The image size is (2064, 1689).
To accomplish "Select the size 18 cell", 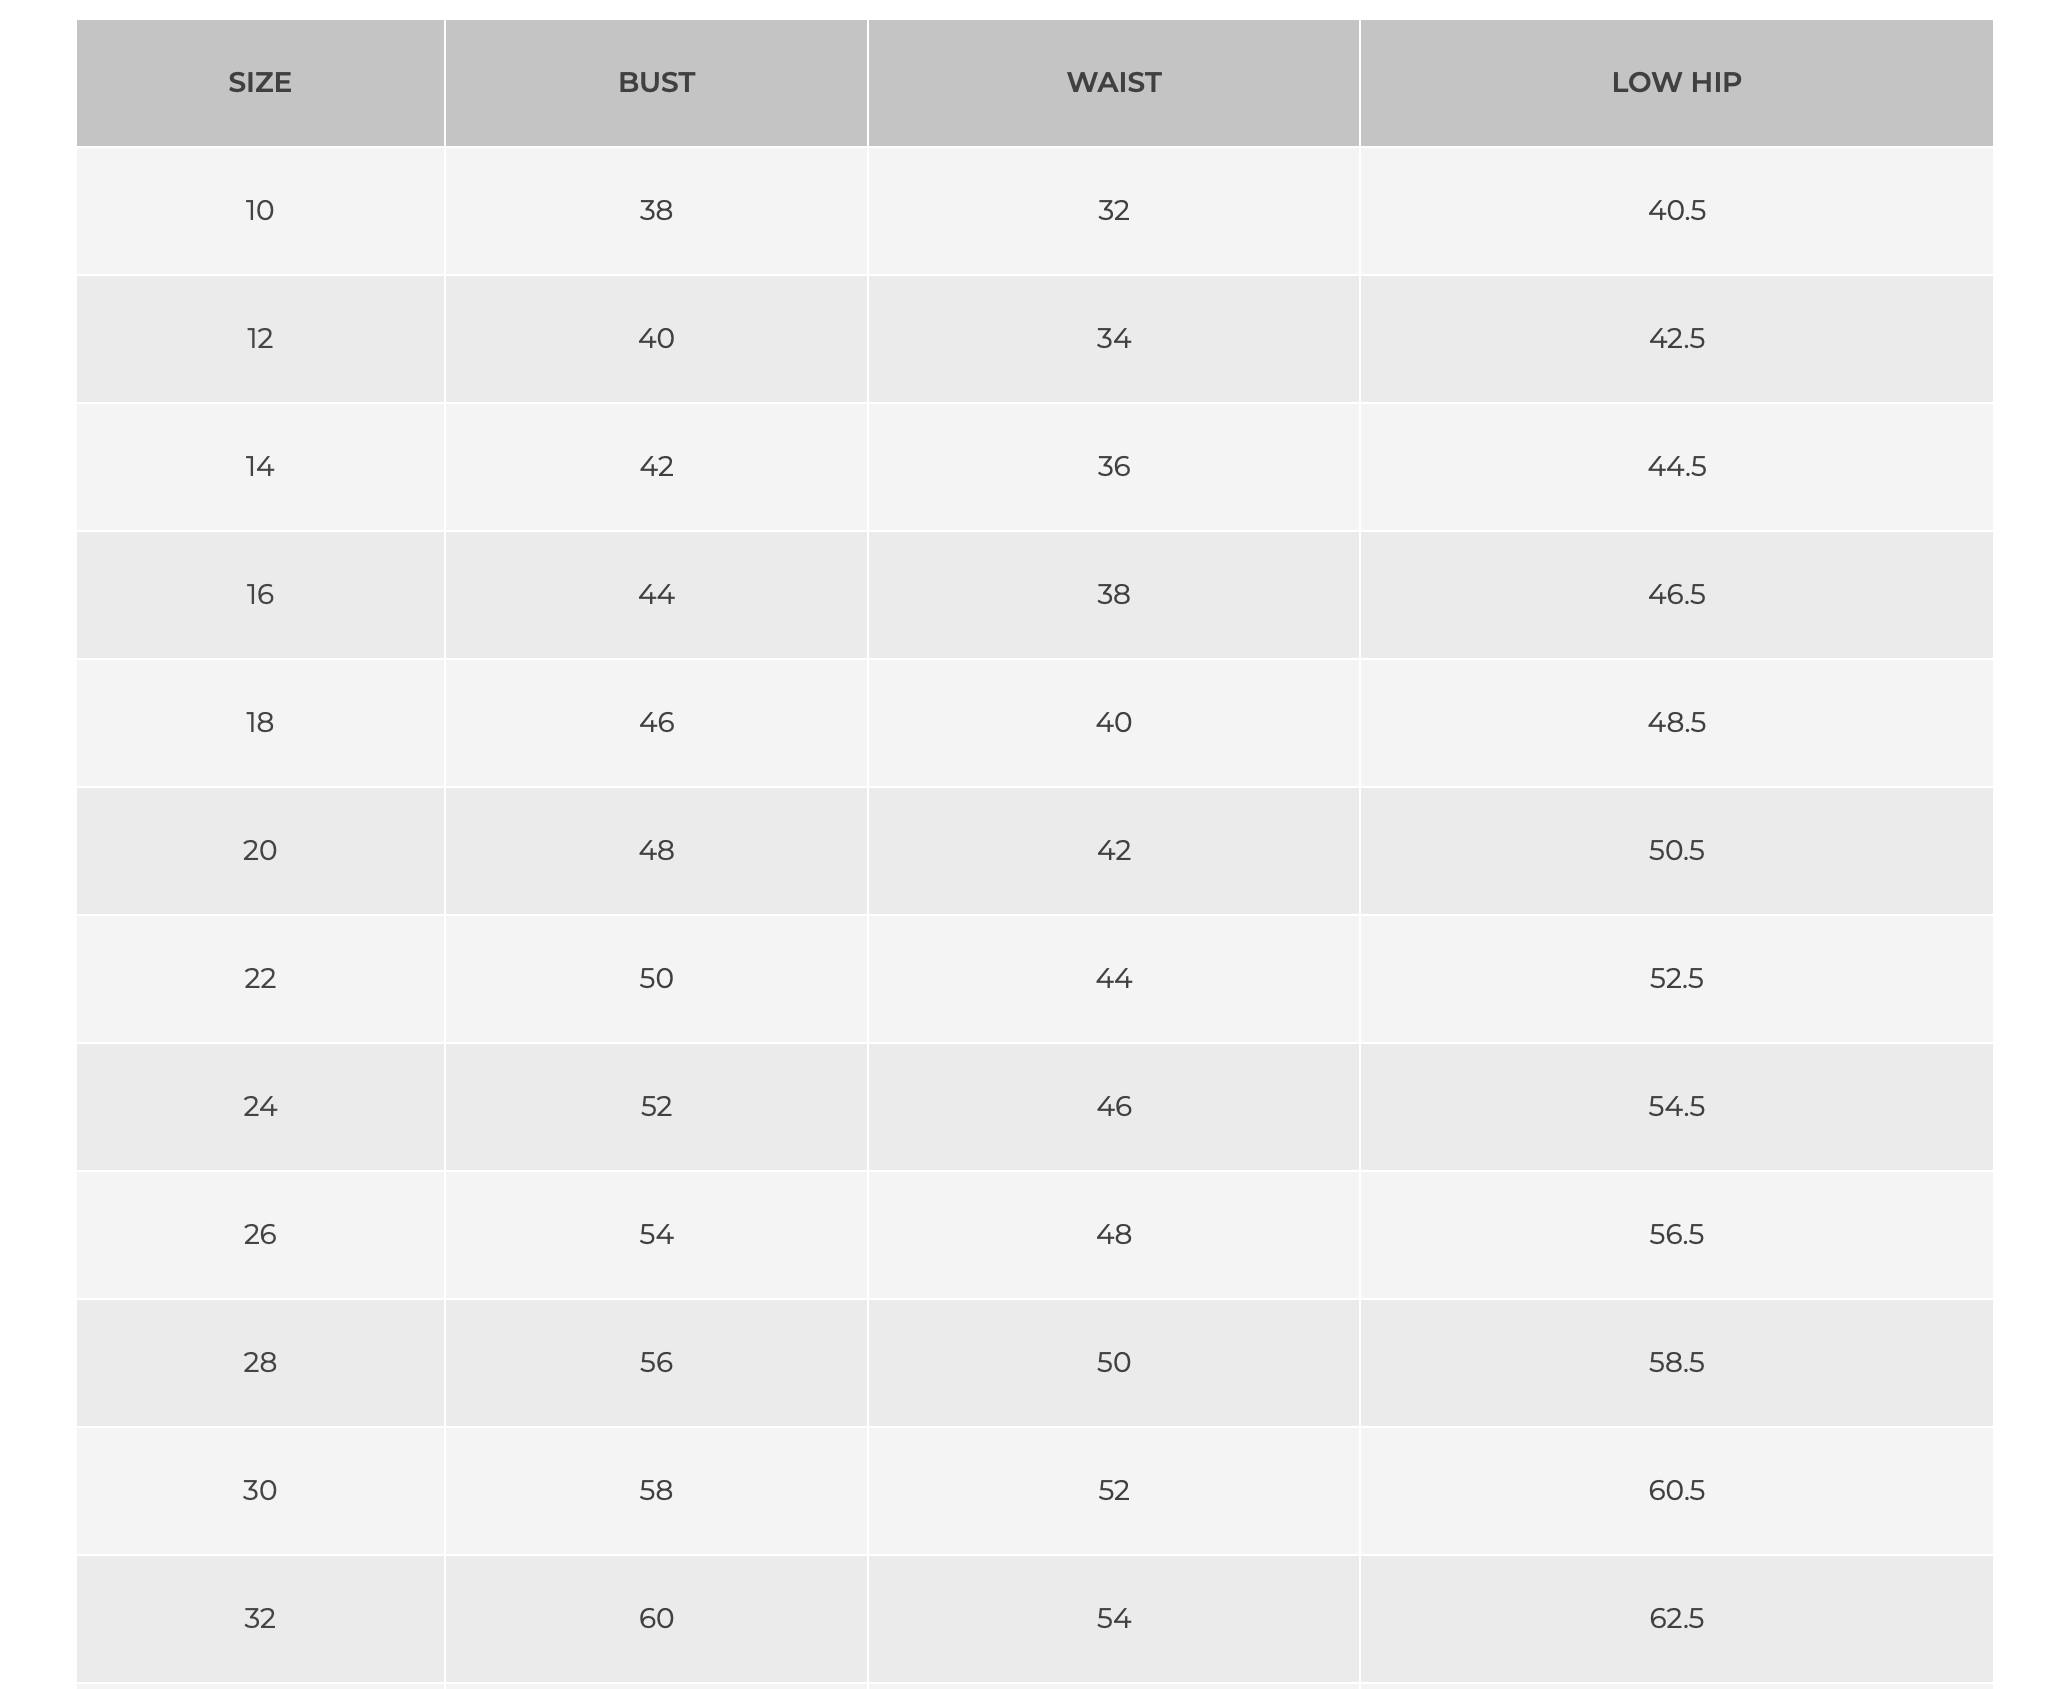I will (x=260, y=722).
